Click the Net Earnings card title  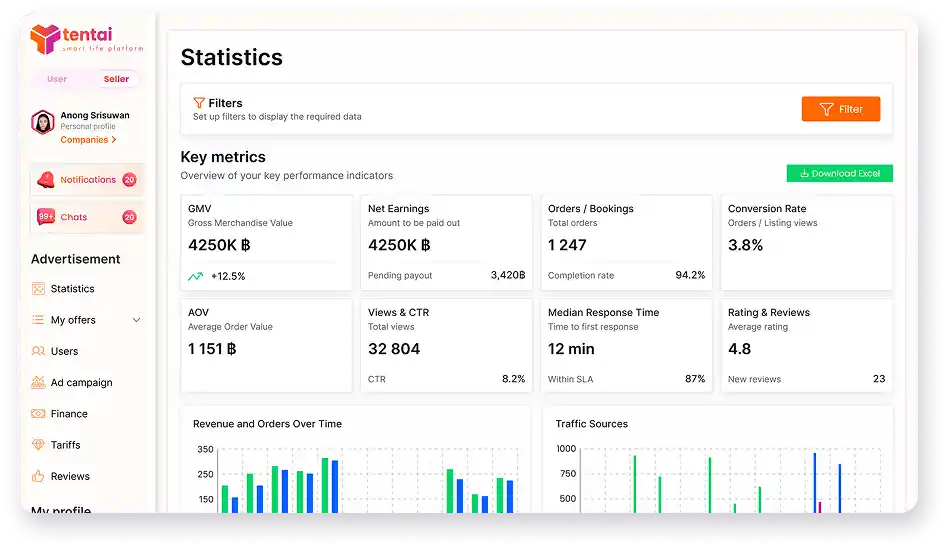tap(398, 209)
